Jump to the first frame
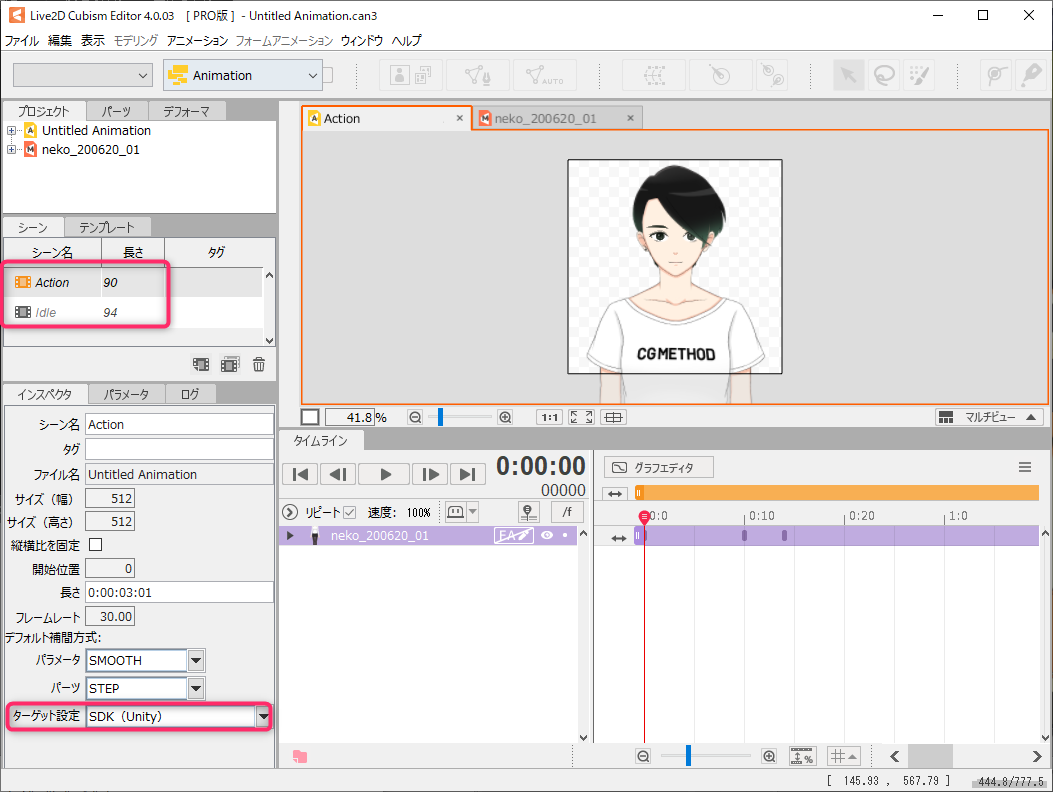The width and height of the screenshot is (1053, 792). point(300,474)
